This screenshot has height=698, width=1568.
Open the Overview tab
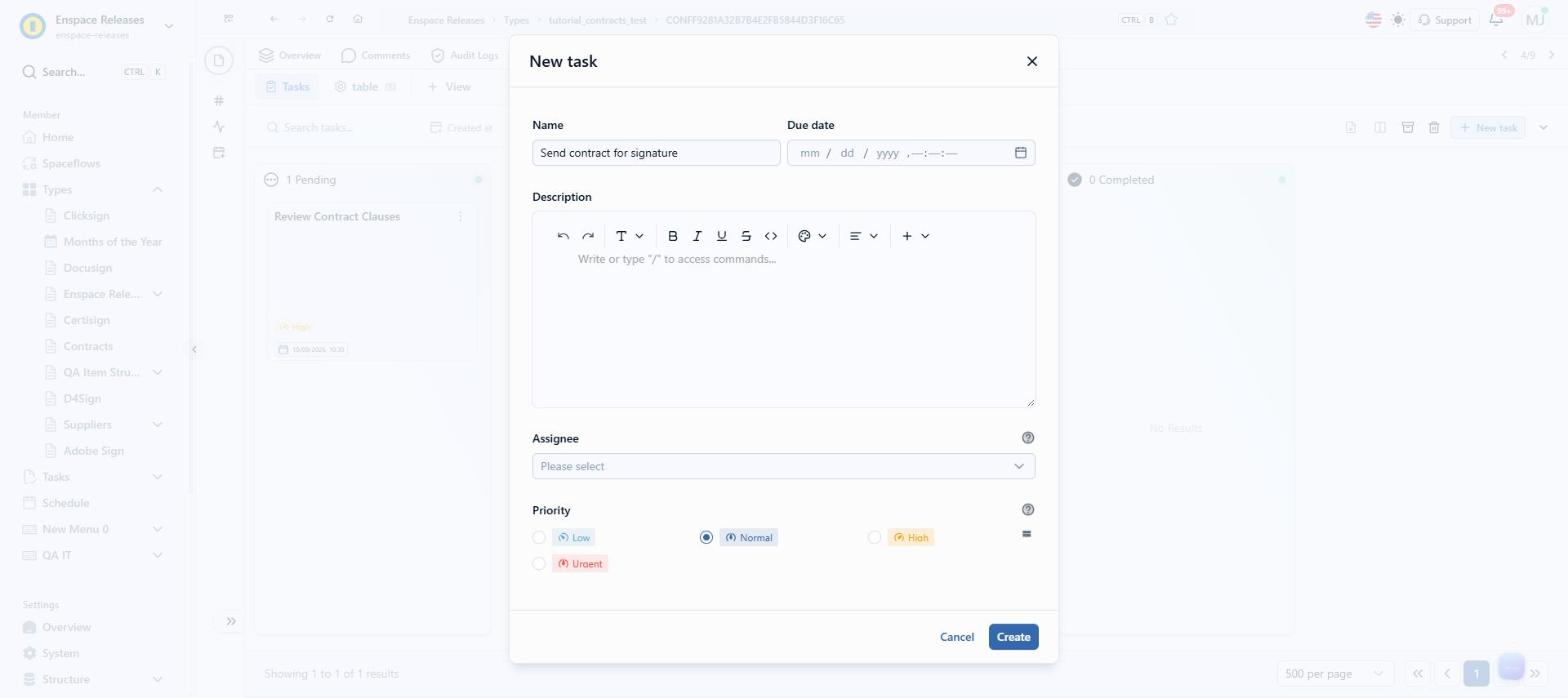pyautogui.click(x=290, y=56)
